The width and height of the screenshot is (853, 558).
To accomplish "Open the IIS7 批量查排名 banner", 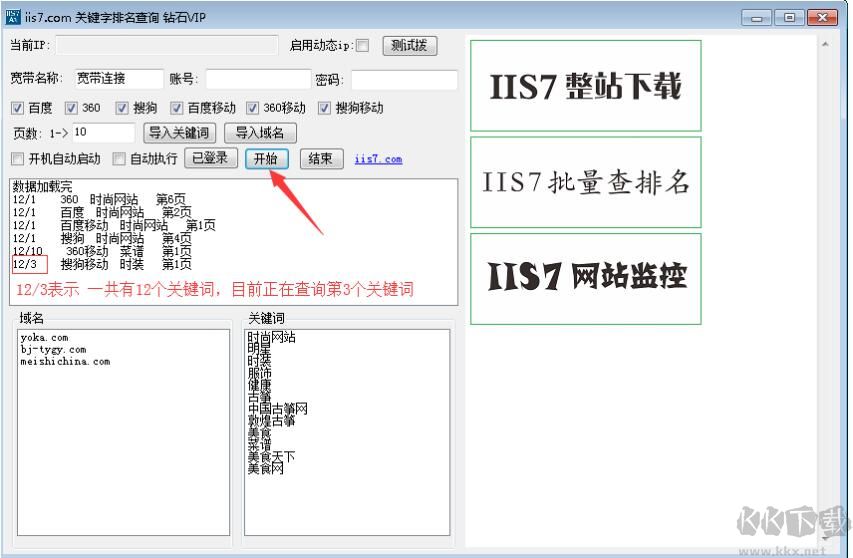I will [x=585, y=182].
